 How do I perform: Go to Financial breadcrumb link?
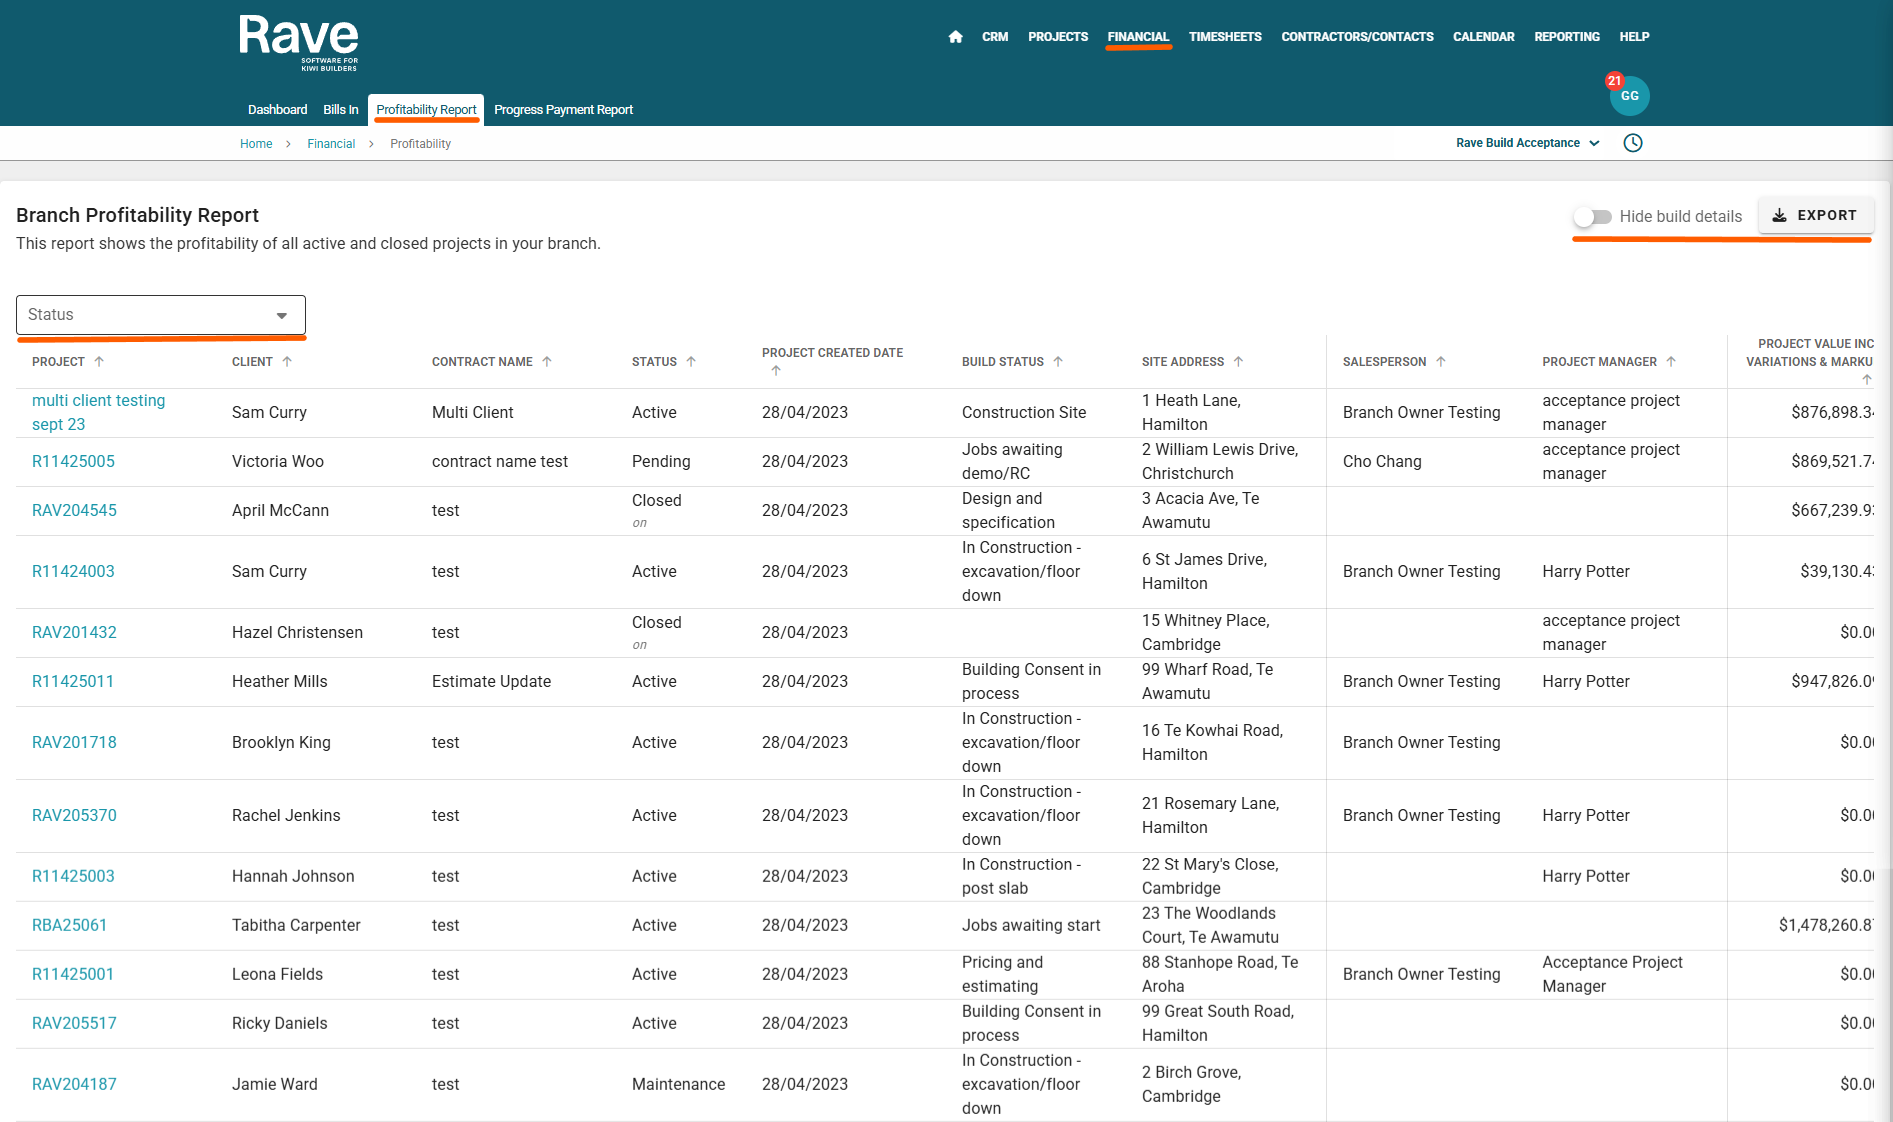click(x=331, y=144)
